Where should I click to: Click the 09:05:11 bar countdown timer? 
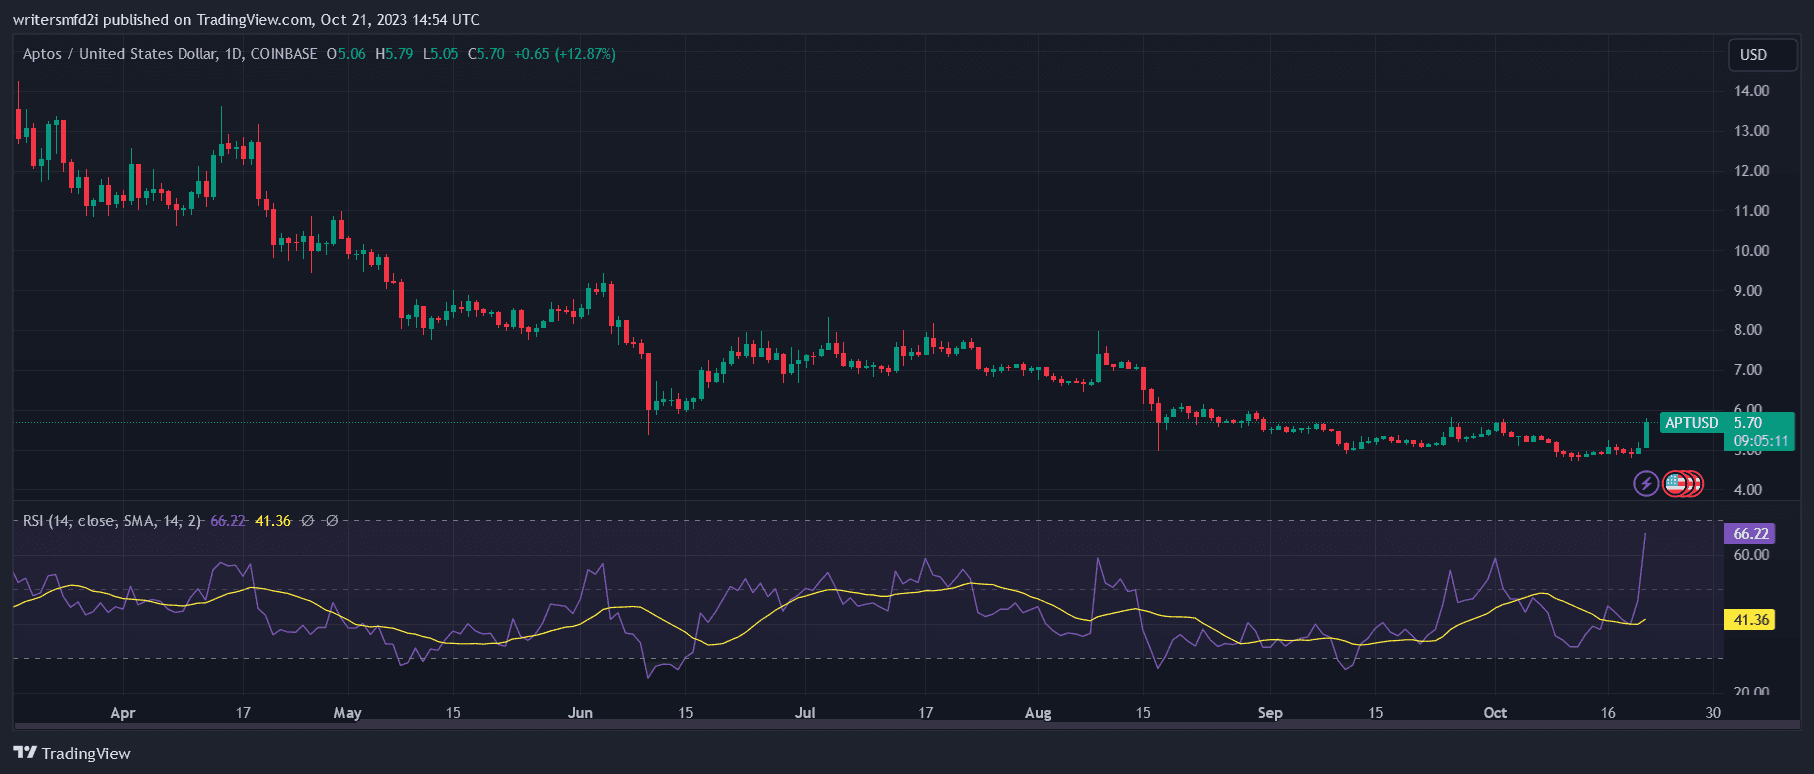tap(1760, 441)
